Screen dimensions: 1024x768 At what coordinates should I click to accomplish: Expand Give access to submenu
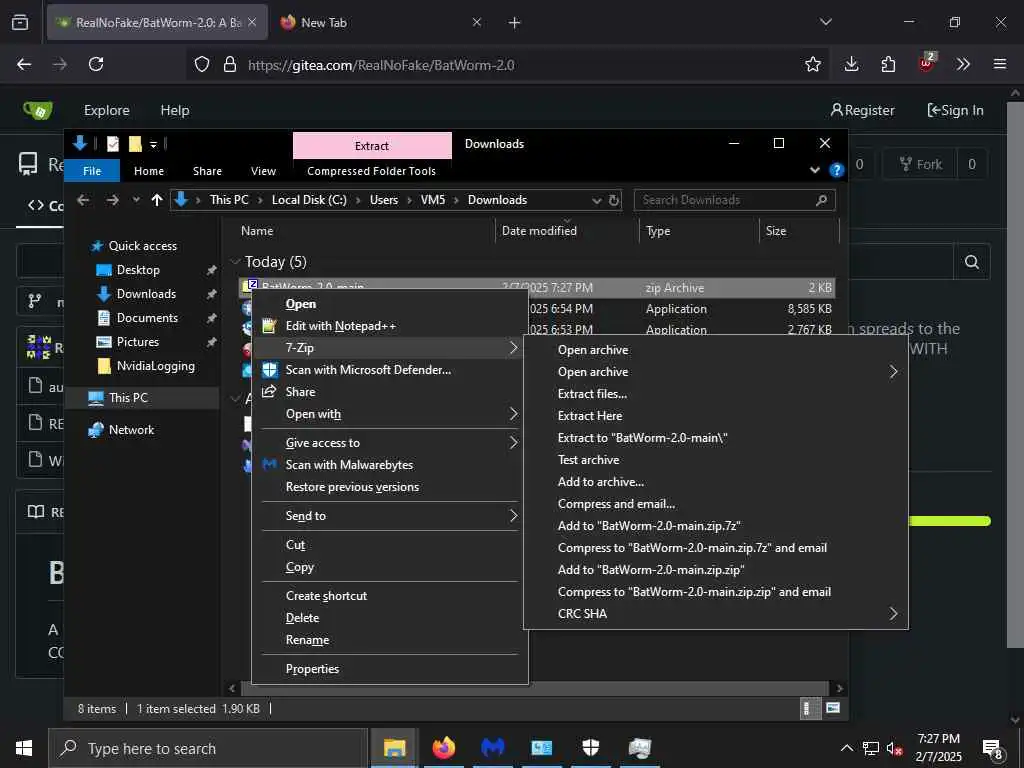tap(513, 443)
